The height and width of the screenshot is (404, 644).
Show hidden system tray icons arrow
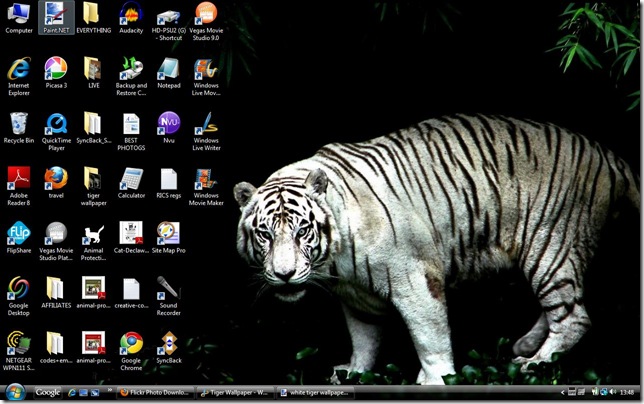[563, 393]
